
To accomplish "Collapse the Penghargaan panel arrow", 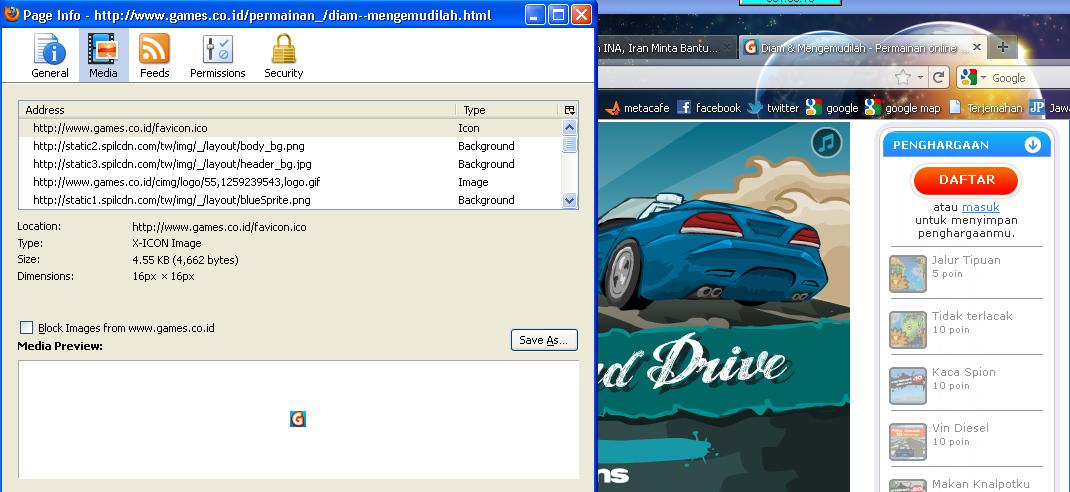I will 1032,145.
